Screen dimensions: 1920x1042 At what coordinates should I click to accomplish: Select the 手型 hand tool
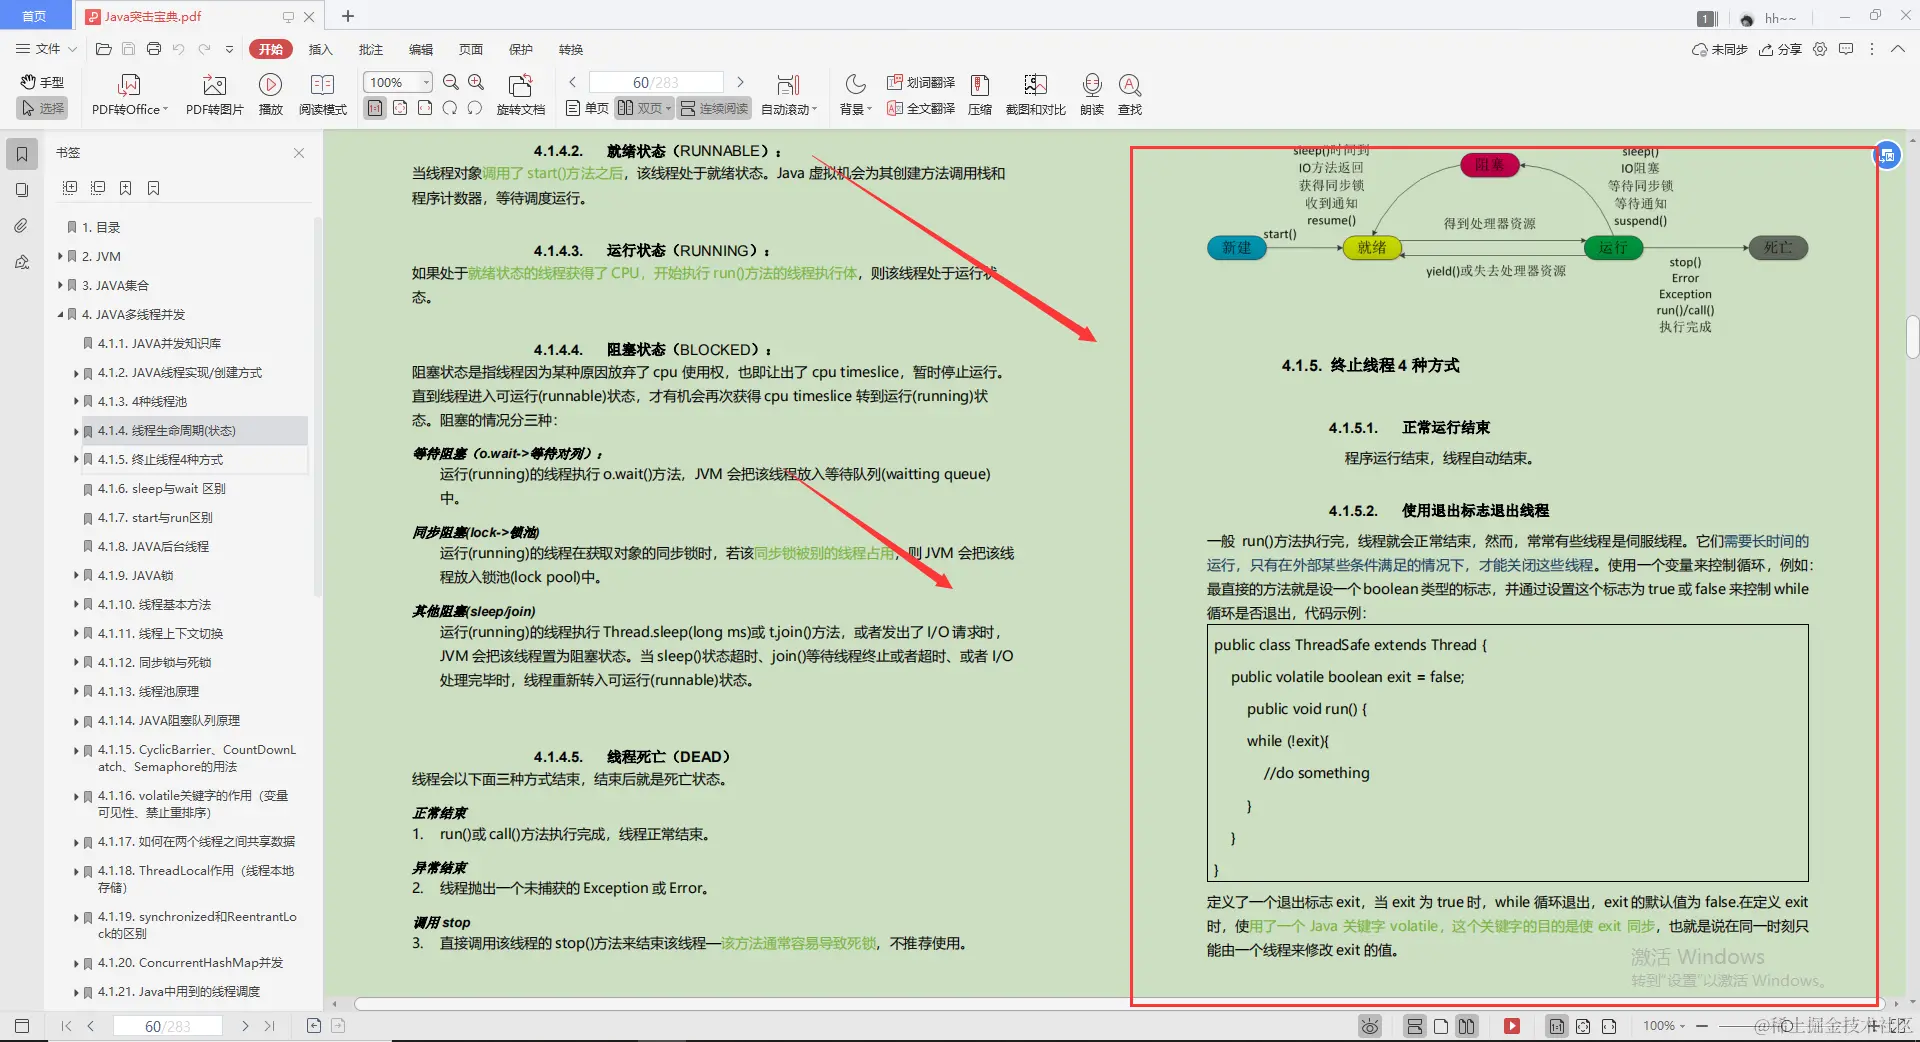(x=41, y=82)
